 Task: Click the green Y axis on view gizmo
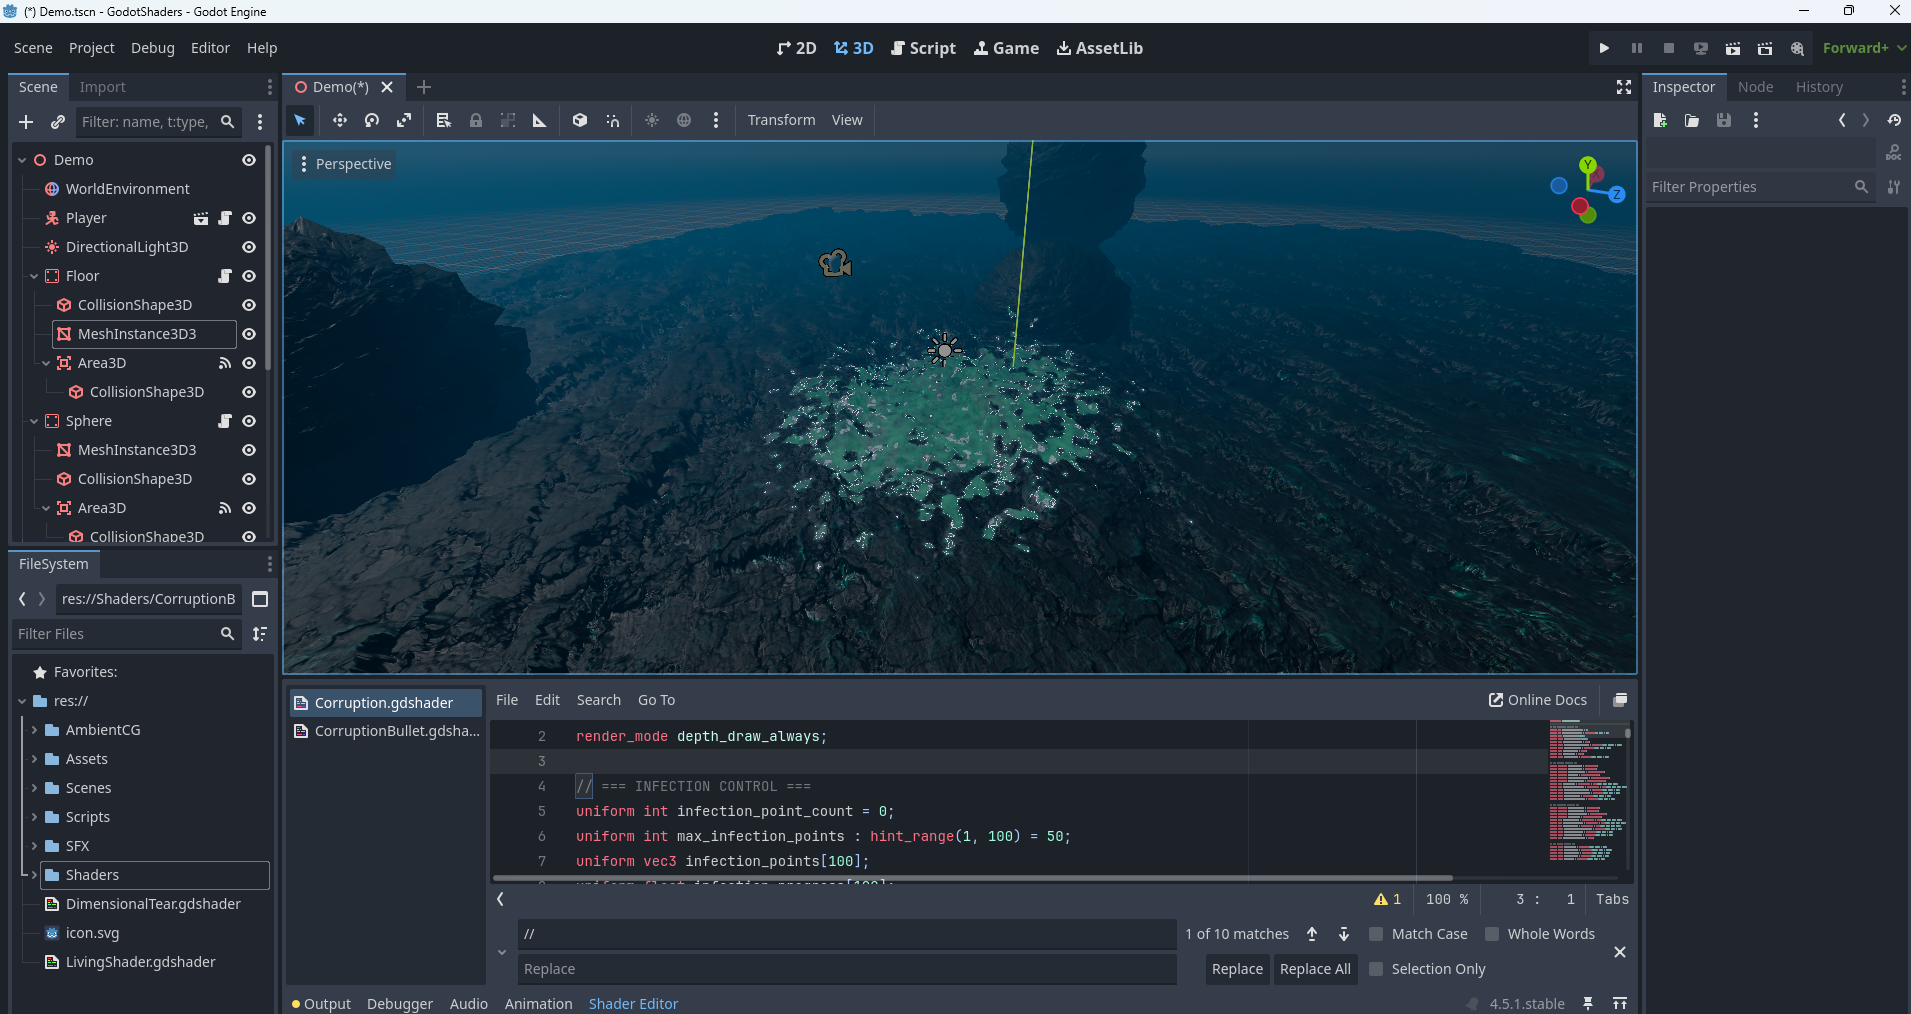(x=1588, y=165)
